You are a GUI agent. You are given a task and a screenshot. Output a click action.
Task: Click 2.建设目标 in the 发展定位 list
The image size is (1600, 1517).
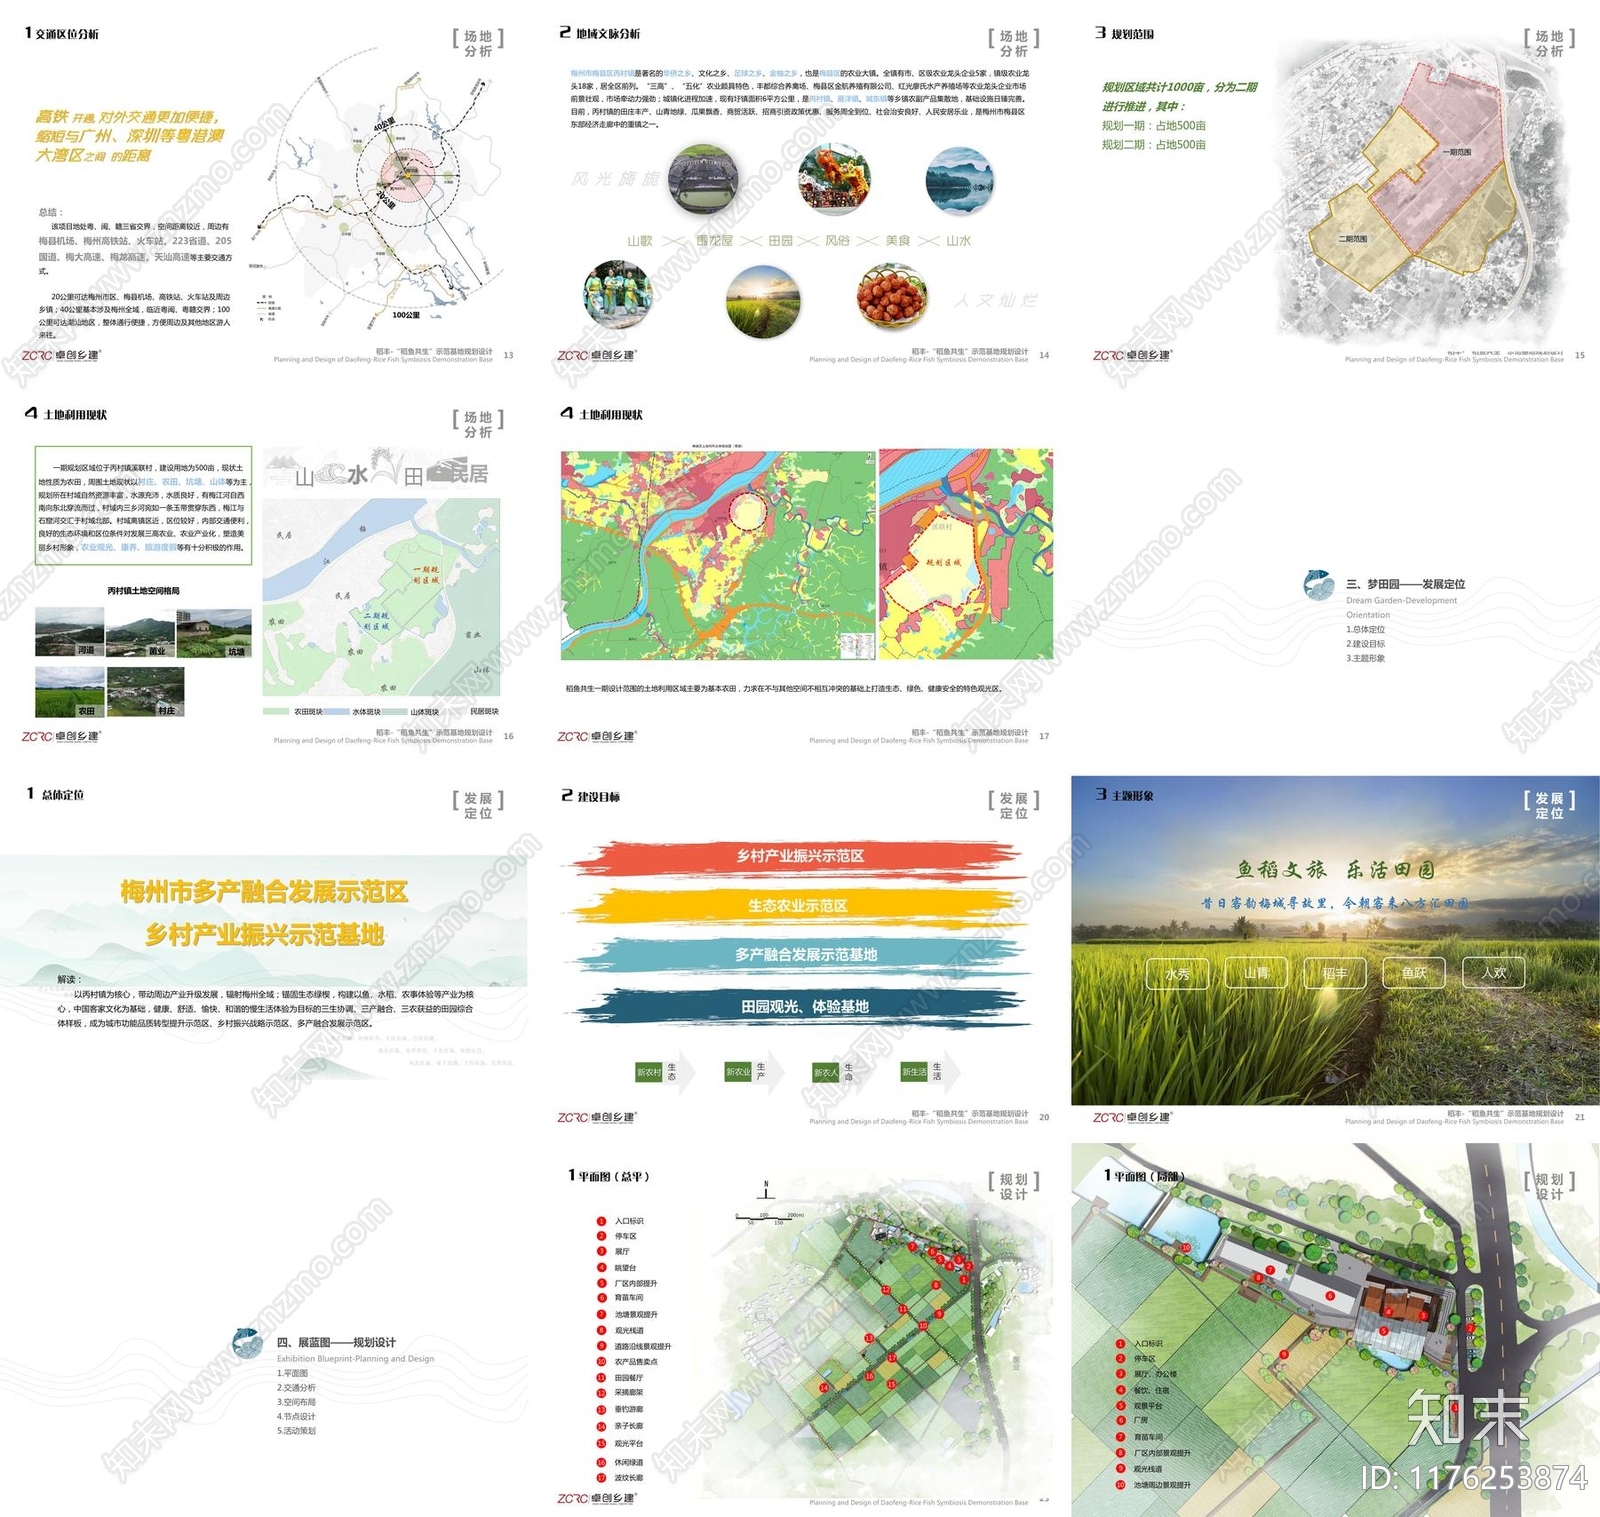coord(1365,644)
